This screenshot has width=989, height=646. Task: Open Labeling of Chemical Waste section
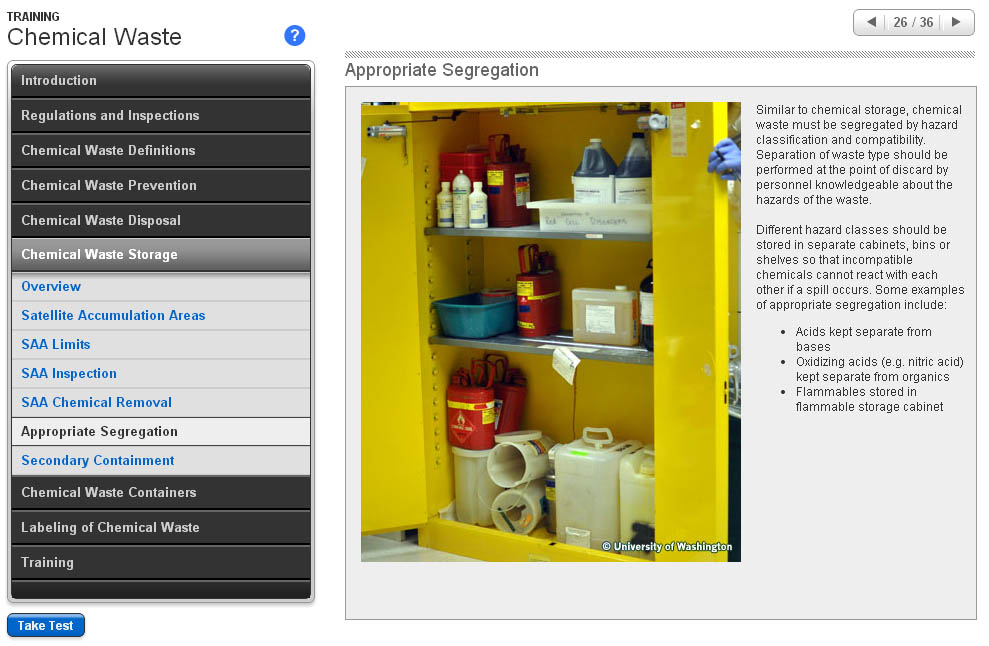[160, 528]
